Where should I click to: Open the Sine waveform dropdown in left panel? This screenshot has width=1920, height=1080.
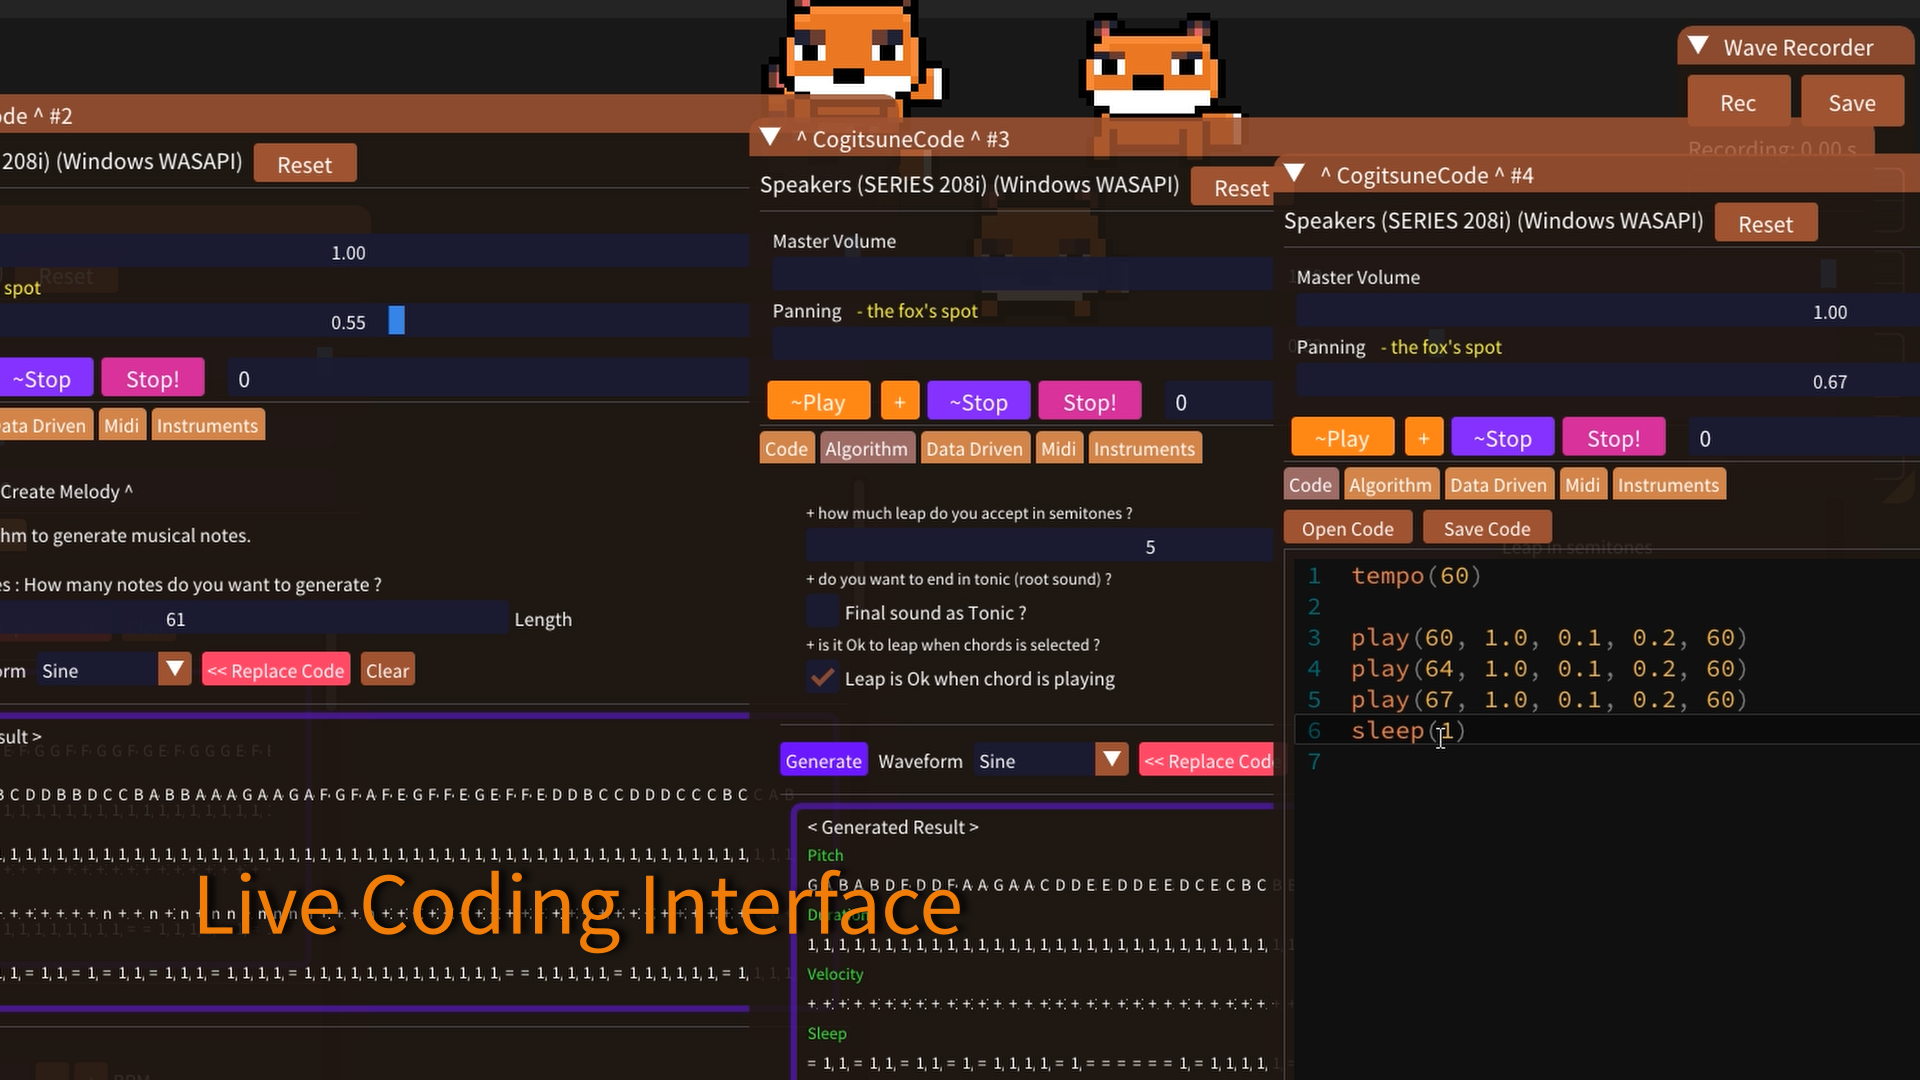(175, 668)
